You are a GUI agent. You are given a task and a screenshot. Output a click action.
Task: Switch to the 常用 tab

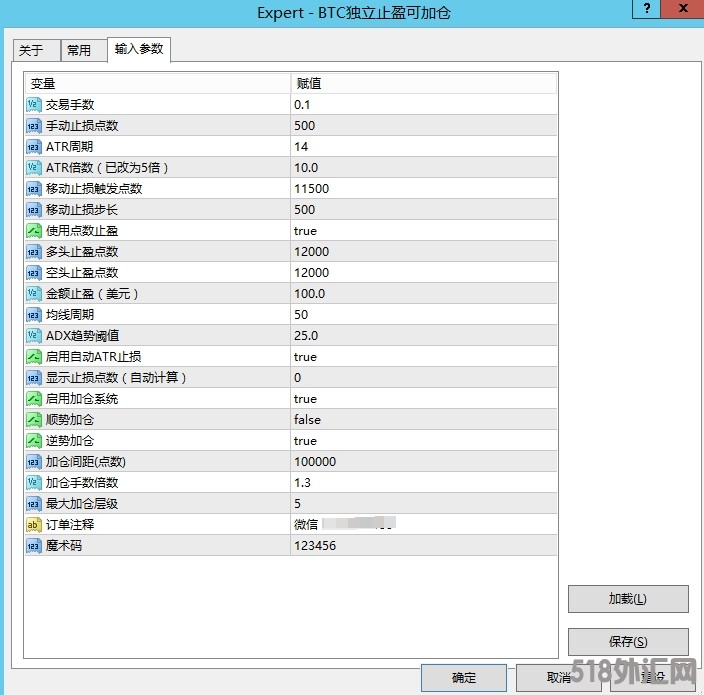point(84,50)
